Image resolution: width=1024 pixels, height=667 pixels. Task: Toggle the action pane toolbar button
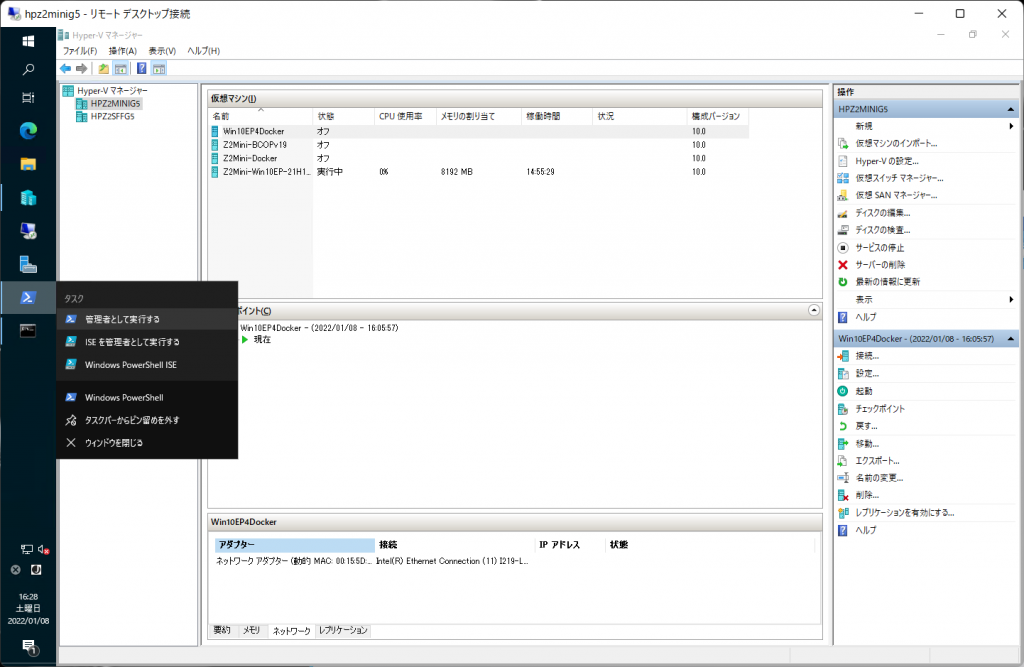[x=159, y=69]
